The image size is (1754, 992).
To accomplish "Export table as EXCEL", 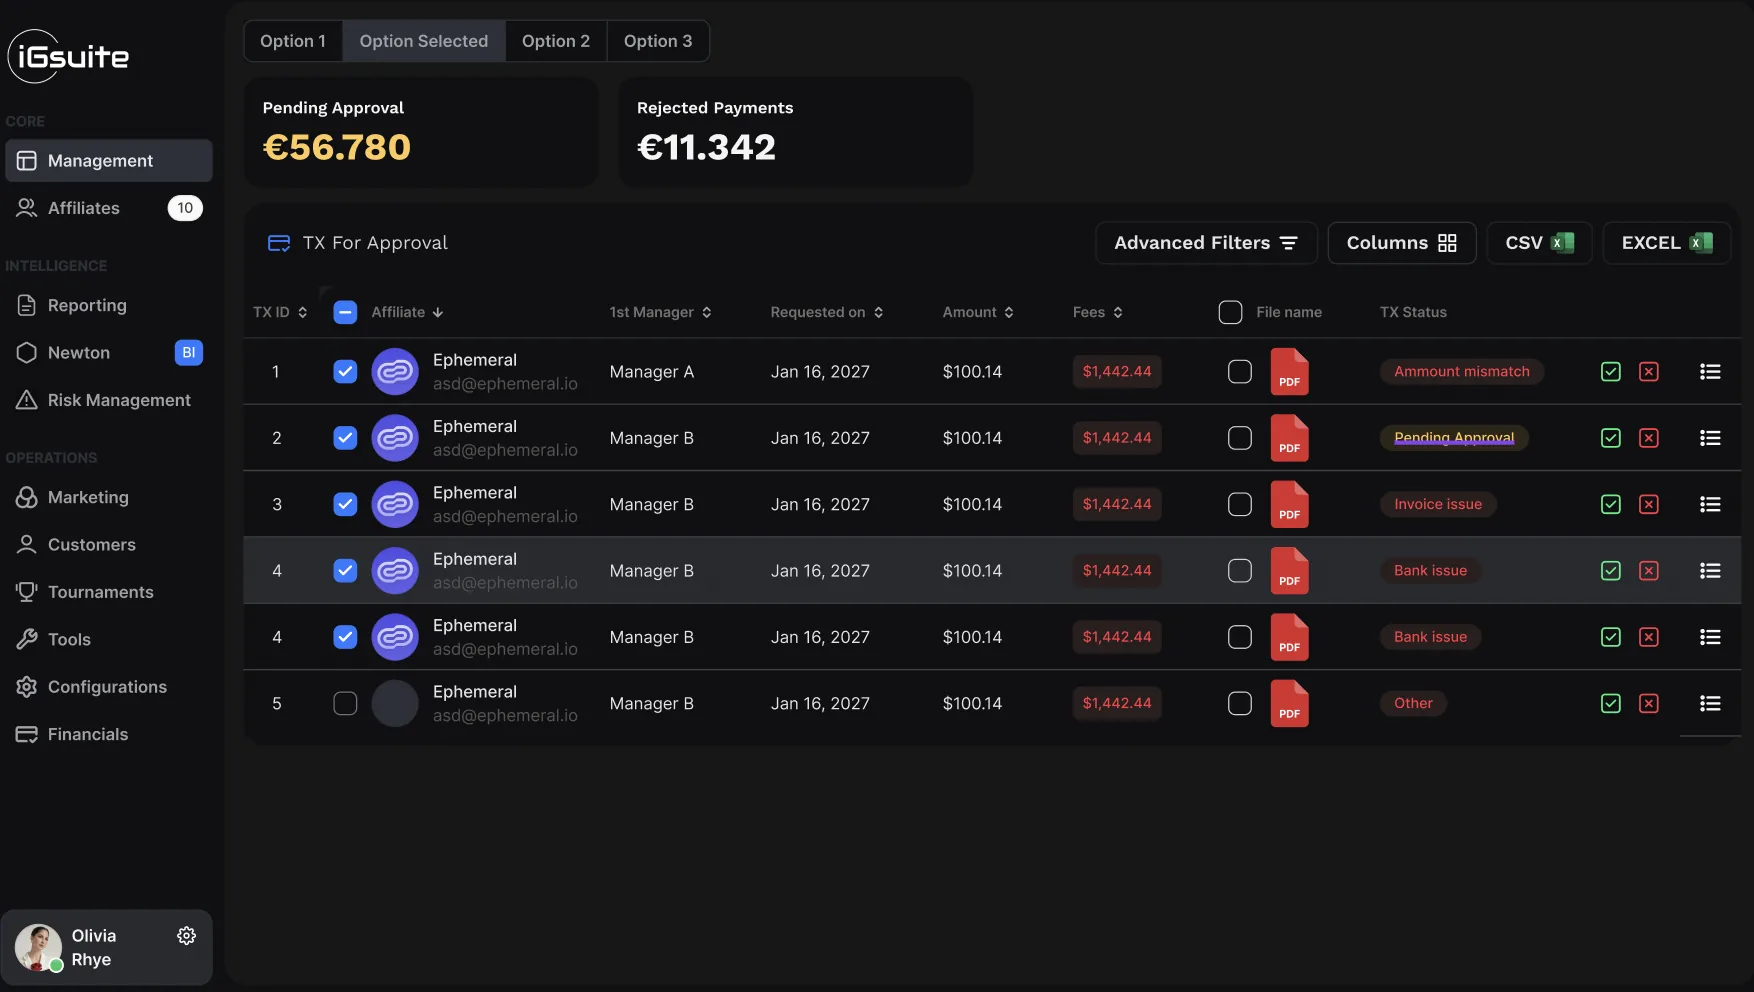I will coord(1666,243).
